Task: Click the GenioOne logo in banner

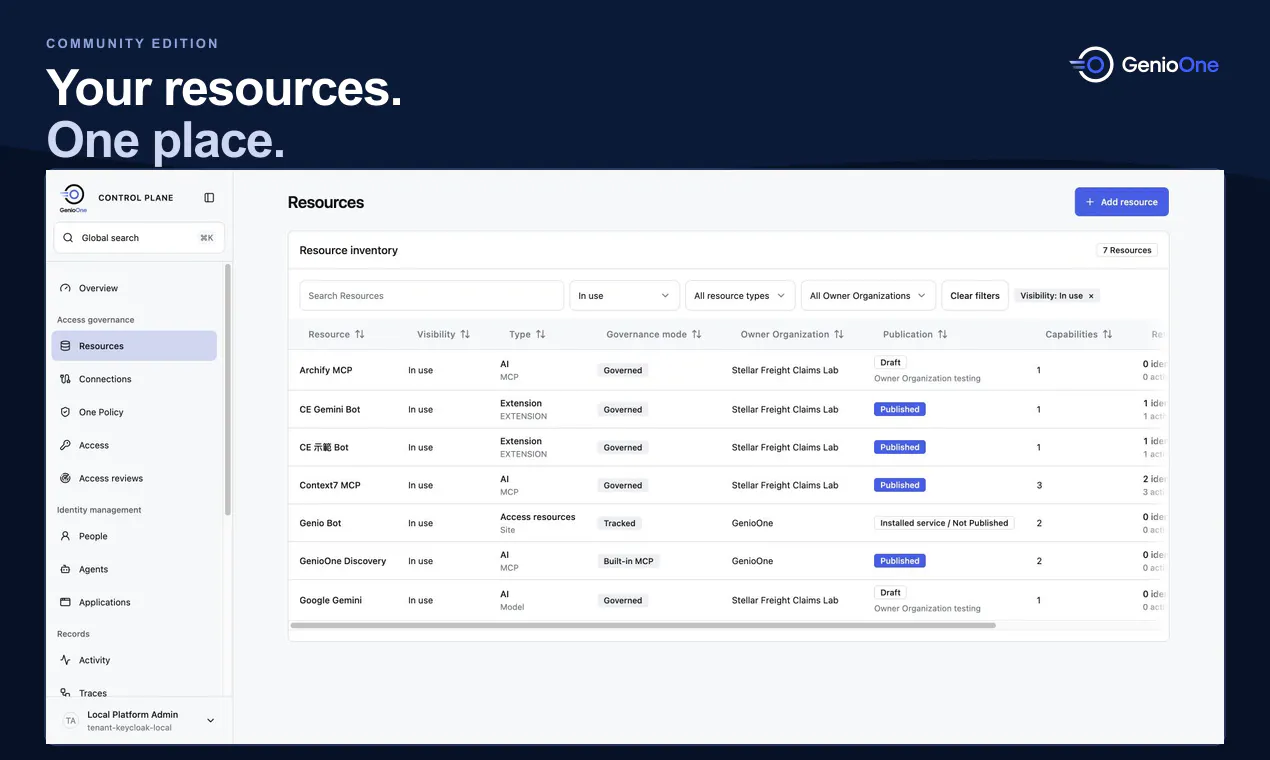Action: [1144, 65]
